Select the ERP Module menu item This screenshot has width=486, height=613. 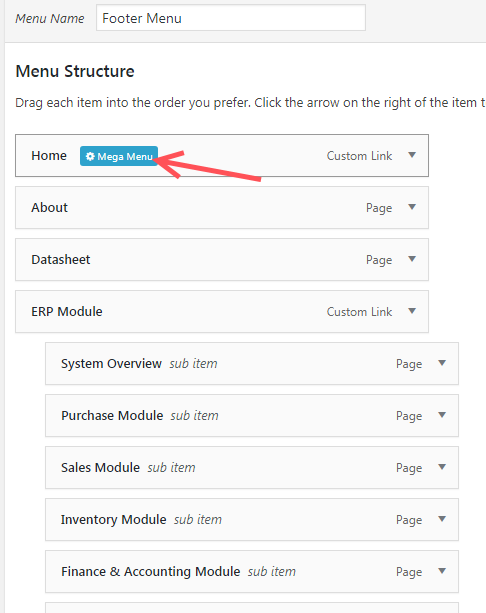pyautogui.click(x=222, y=312)
